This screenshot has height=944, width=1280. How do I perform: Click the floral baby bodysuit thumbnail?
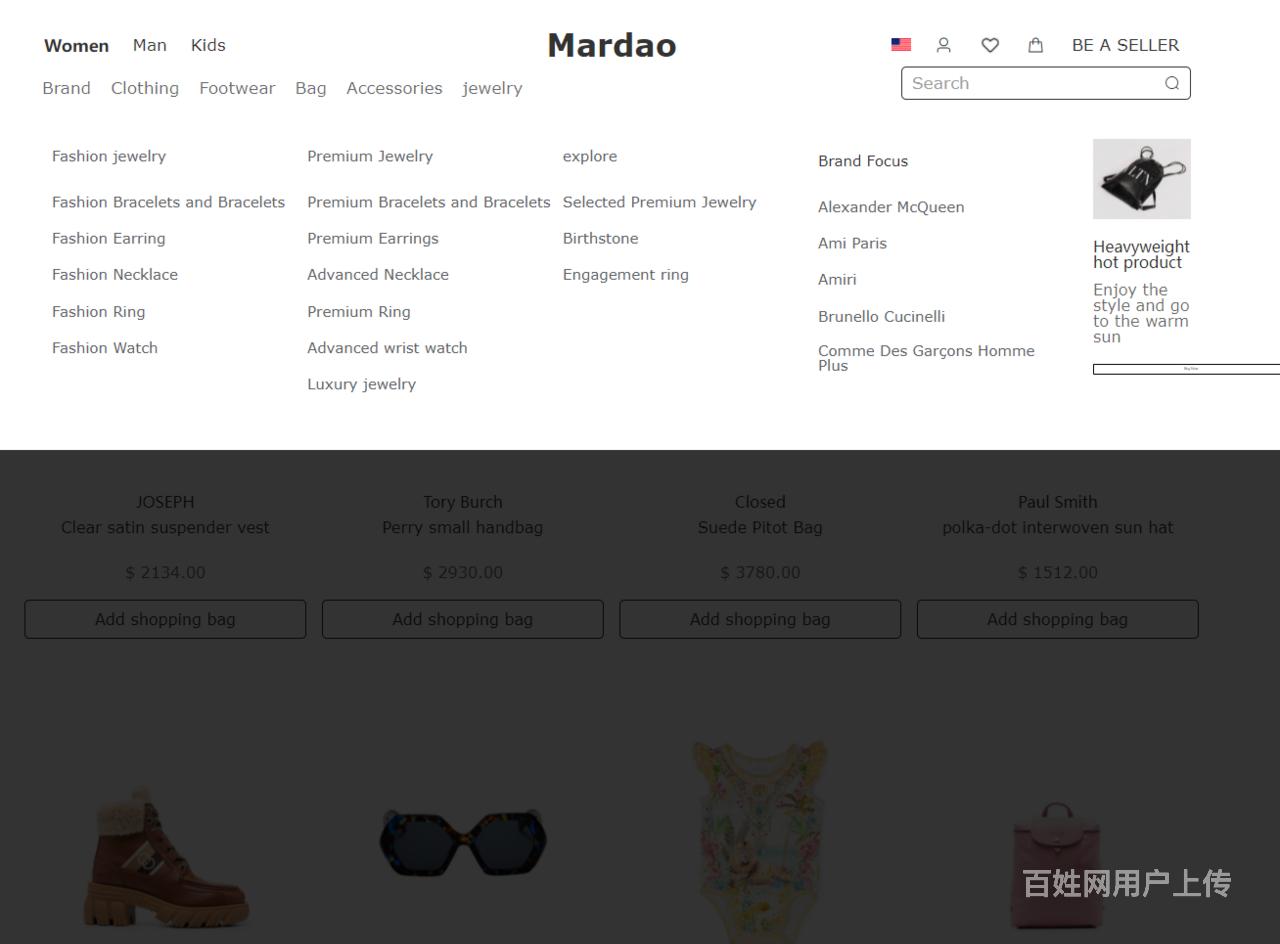point(760,840)
